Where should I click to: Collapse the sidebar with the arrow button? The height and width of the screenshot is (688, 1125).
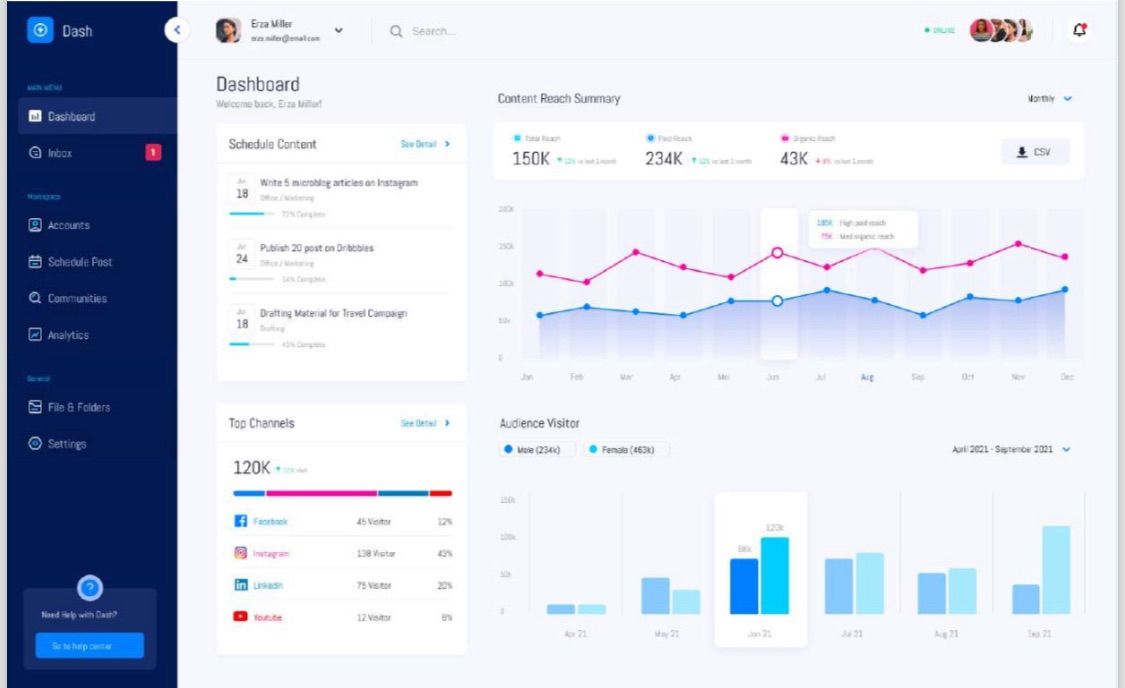coord(177,30)
